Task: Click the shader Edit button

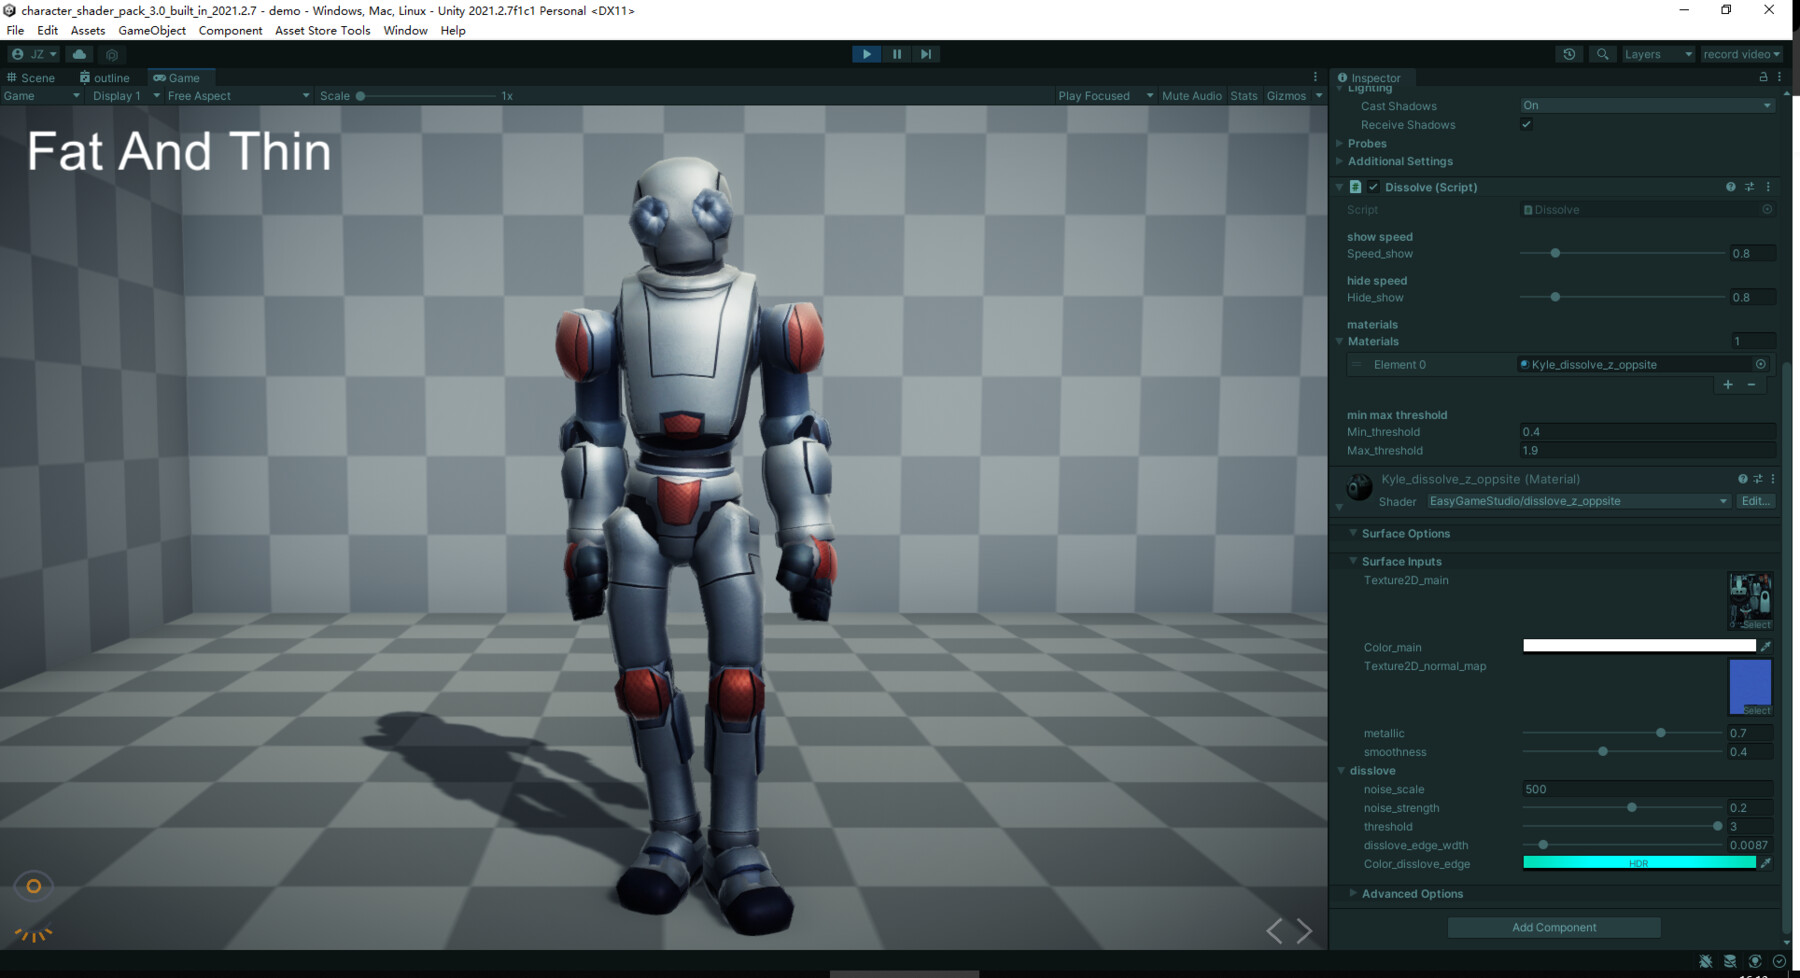Action: [1756, 501]
